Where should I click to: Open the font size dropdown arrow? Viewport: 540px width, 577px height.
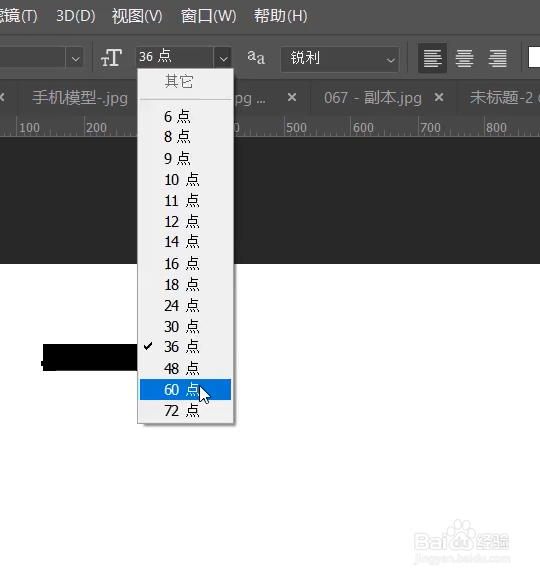coord(223,58)
